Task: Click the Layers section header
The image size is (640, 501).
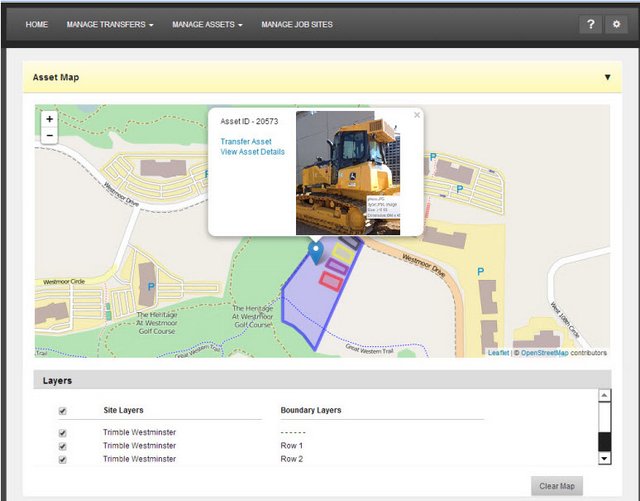Action: point(322,380)
